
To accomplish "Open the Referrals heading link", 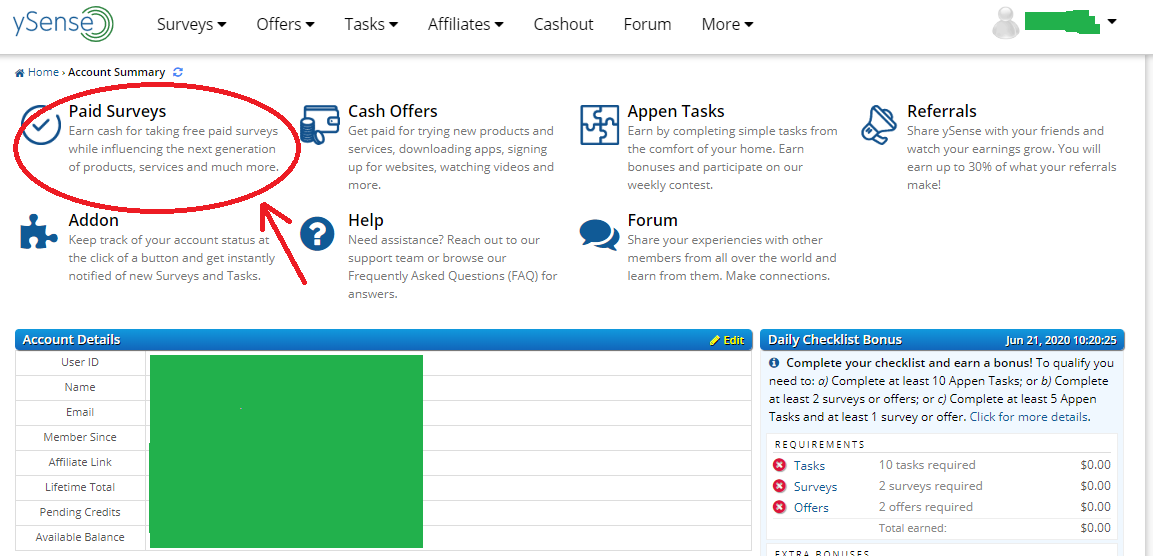I will tap(942, 111).
